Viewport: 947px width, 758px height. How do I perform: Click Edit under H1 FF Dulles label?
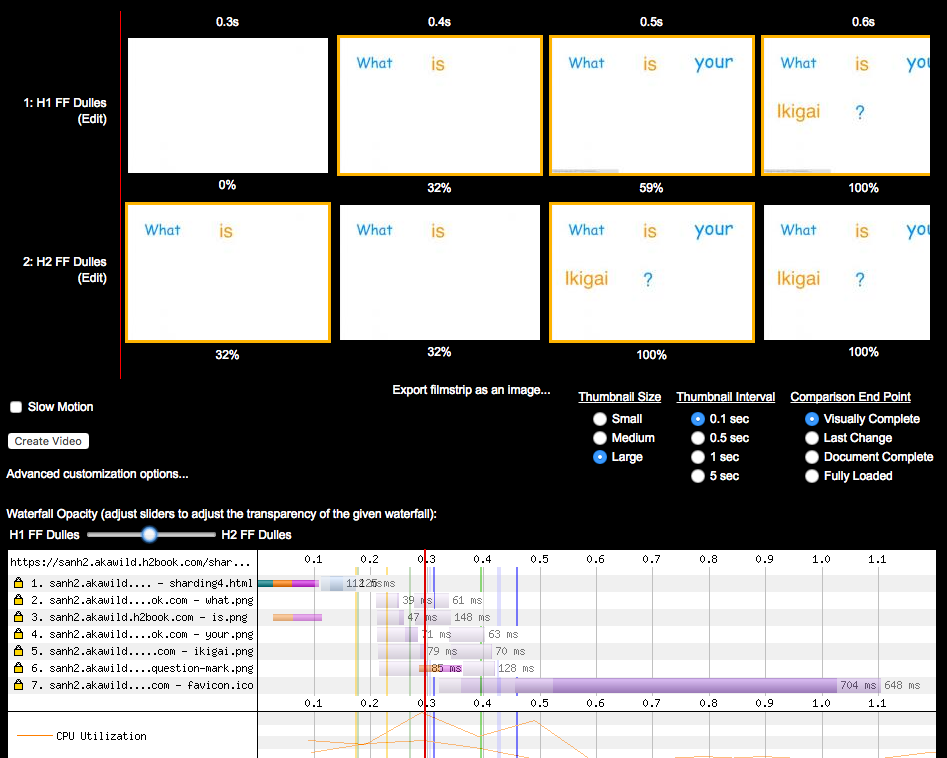click(x=92, y=119)
